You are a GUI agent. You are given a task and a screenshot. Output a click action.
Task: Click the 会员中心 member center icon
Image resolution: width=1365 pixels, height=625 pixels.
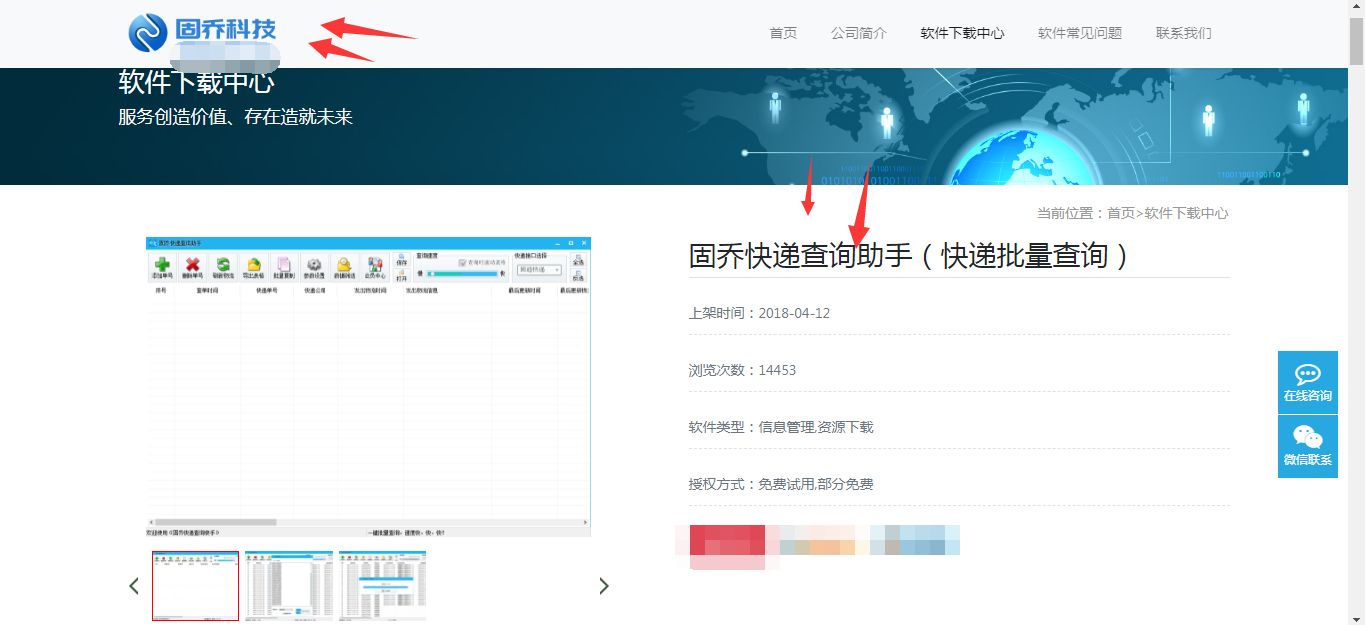(377, 265)
